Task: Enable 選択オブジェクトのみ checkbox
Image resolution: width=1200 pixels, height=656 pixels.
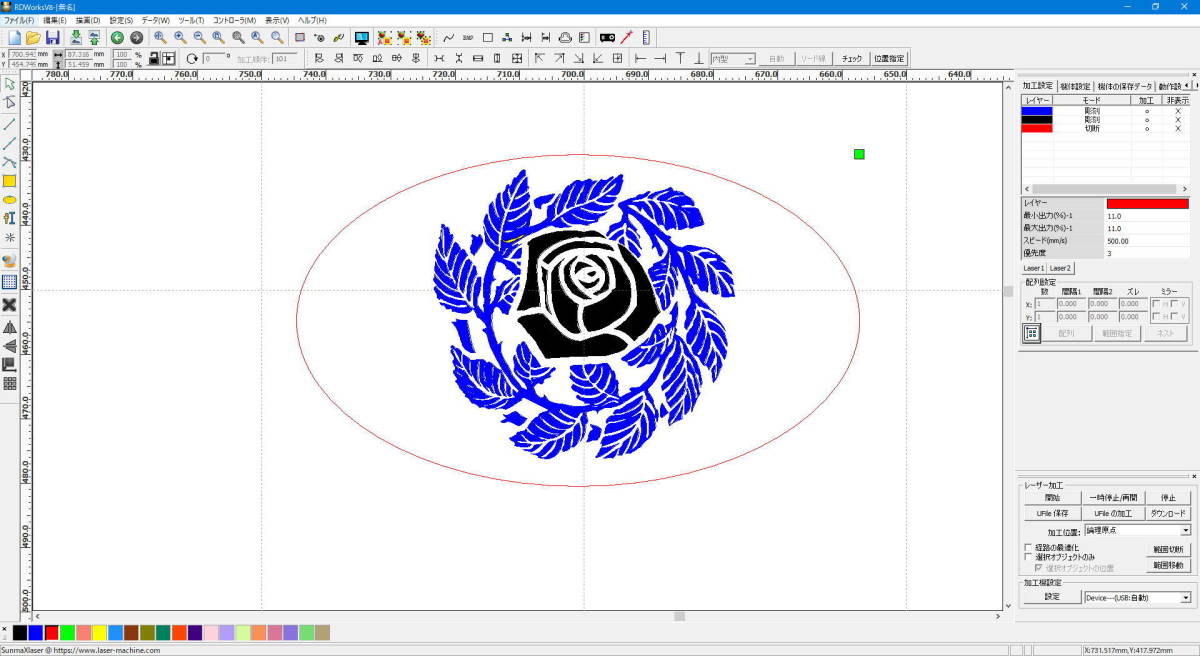Action: click(x=1028, y=557)
